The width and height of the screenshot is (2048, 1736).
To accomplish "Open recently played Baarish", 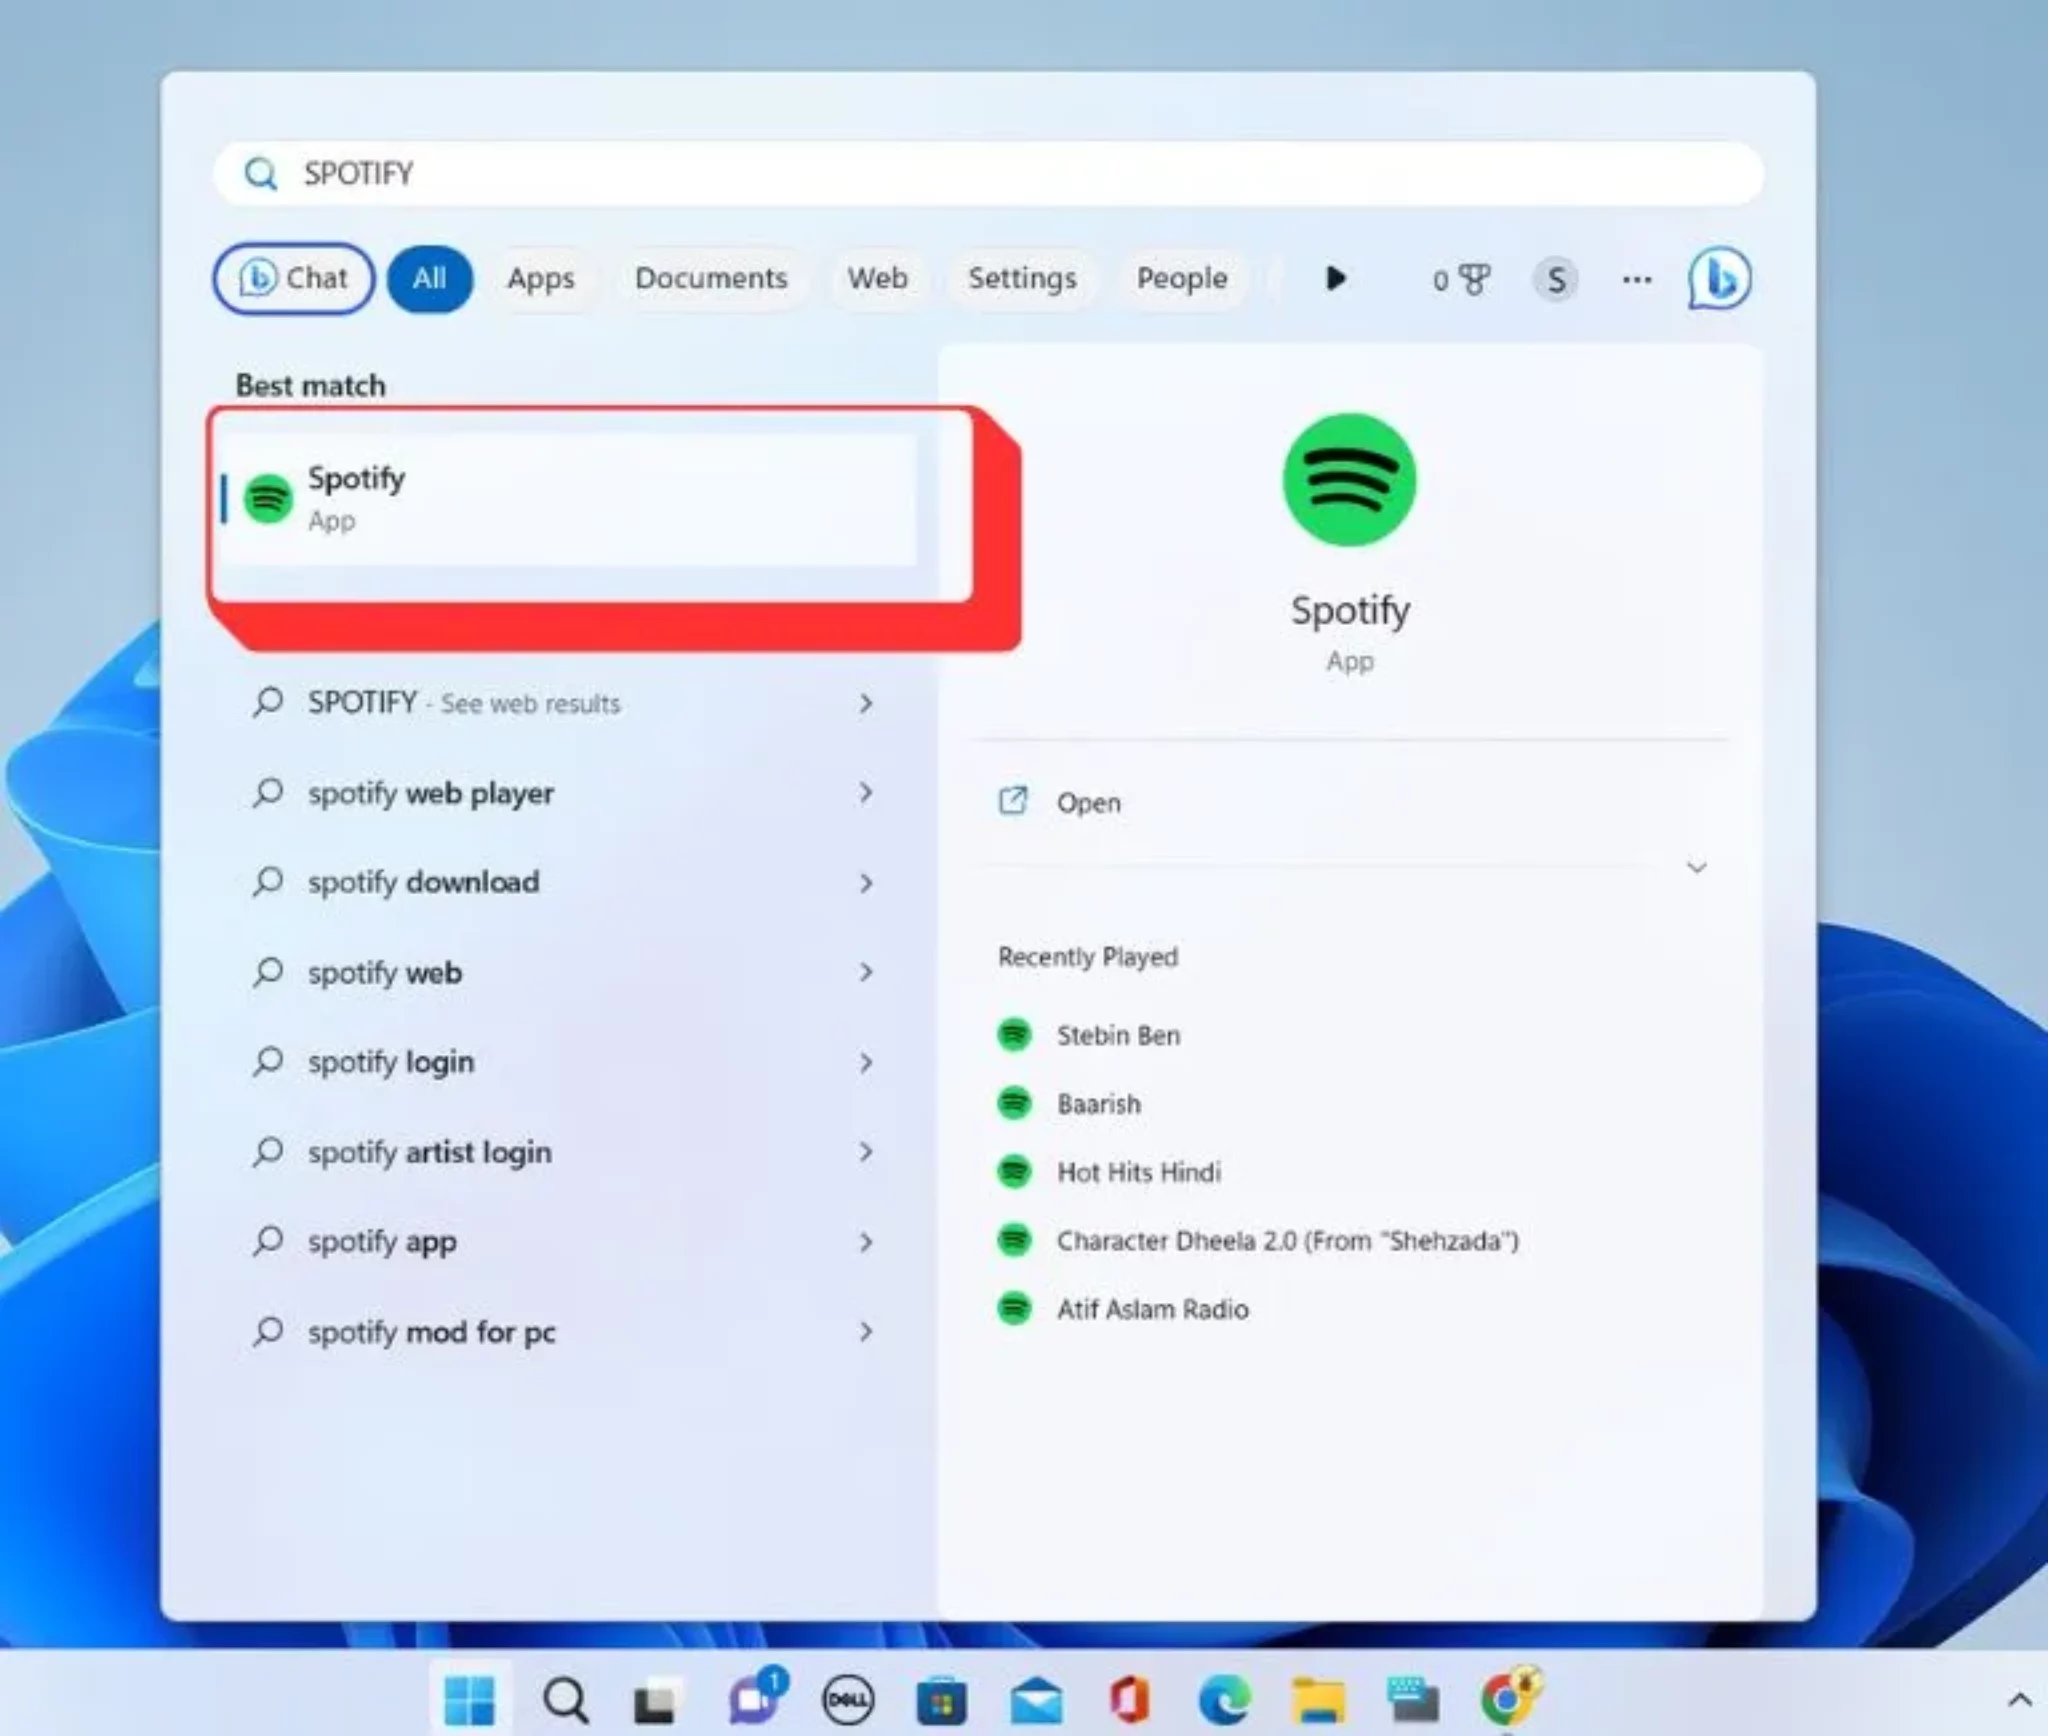I will pos(1098,1104).
